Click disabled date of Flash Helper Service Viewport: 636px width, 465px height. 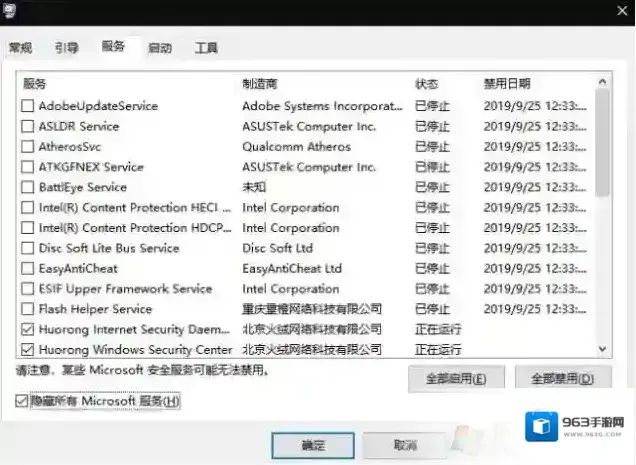535,309
